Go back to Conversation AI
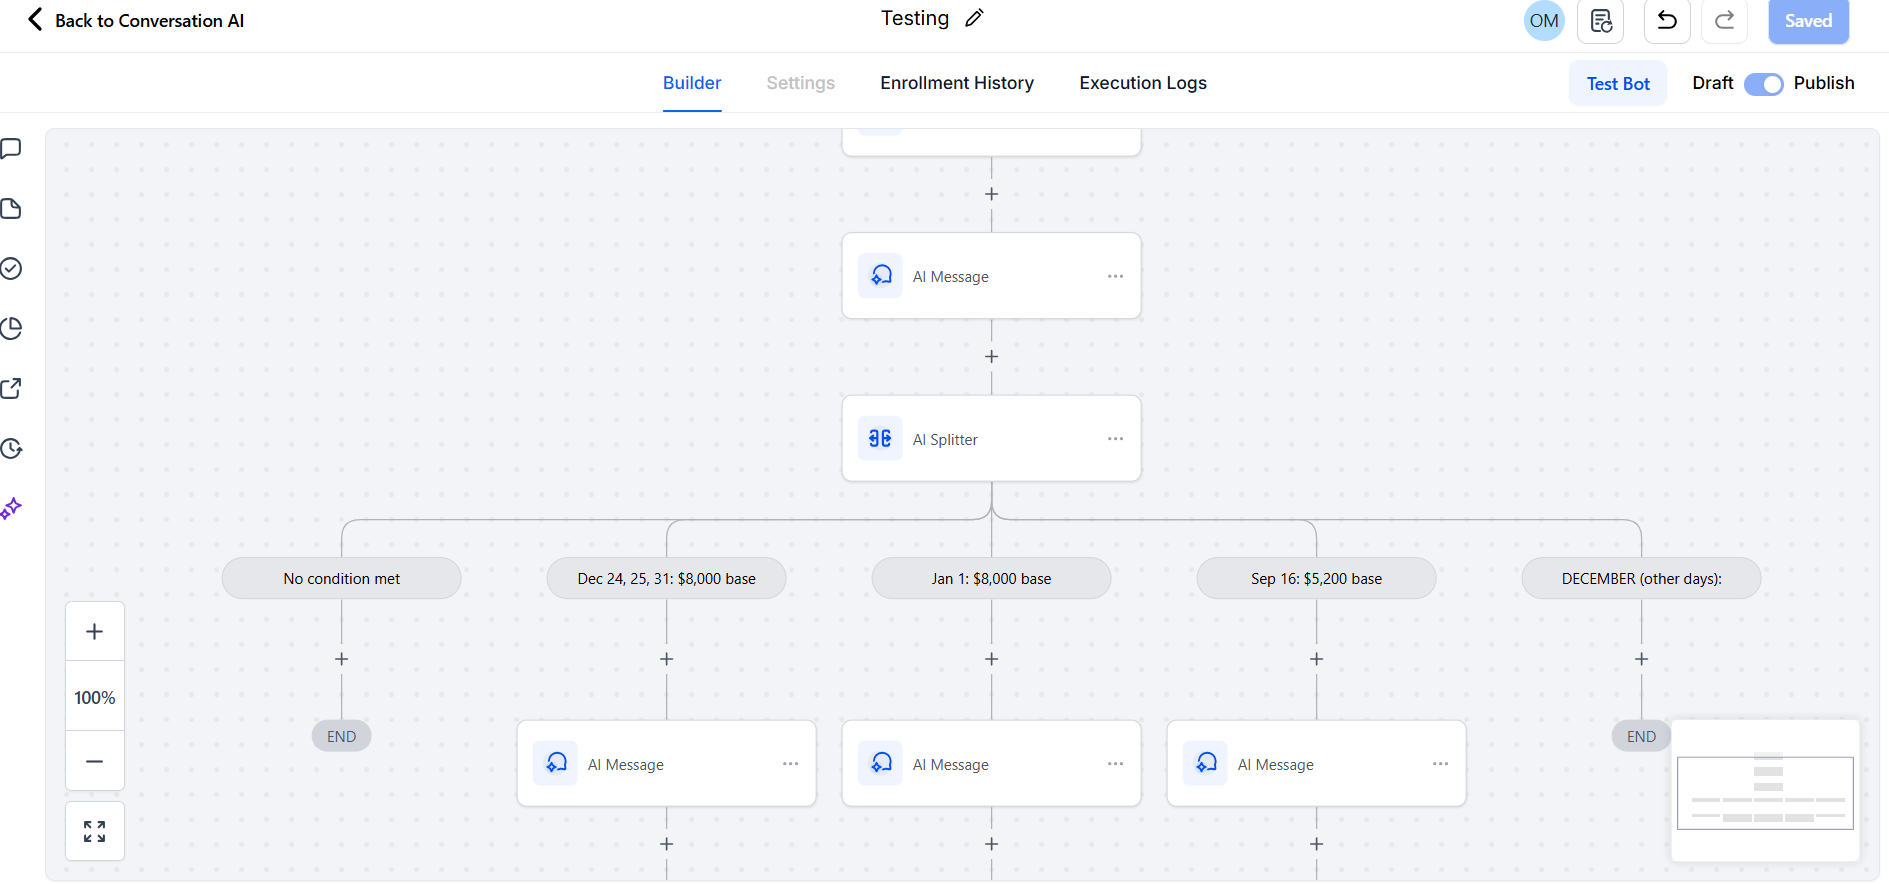 [136, 21]
